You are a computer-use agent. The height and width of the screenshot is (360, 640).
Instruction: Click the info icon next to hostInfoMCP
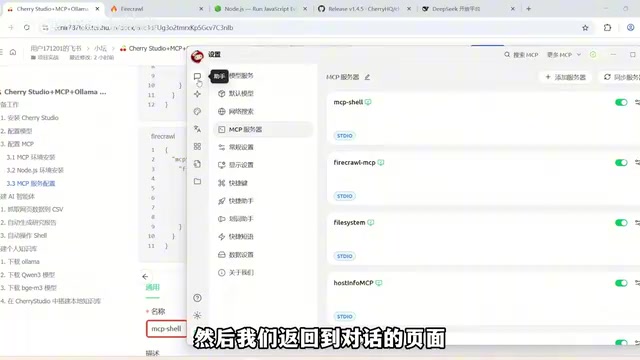click(379, 283)
